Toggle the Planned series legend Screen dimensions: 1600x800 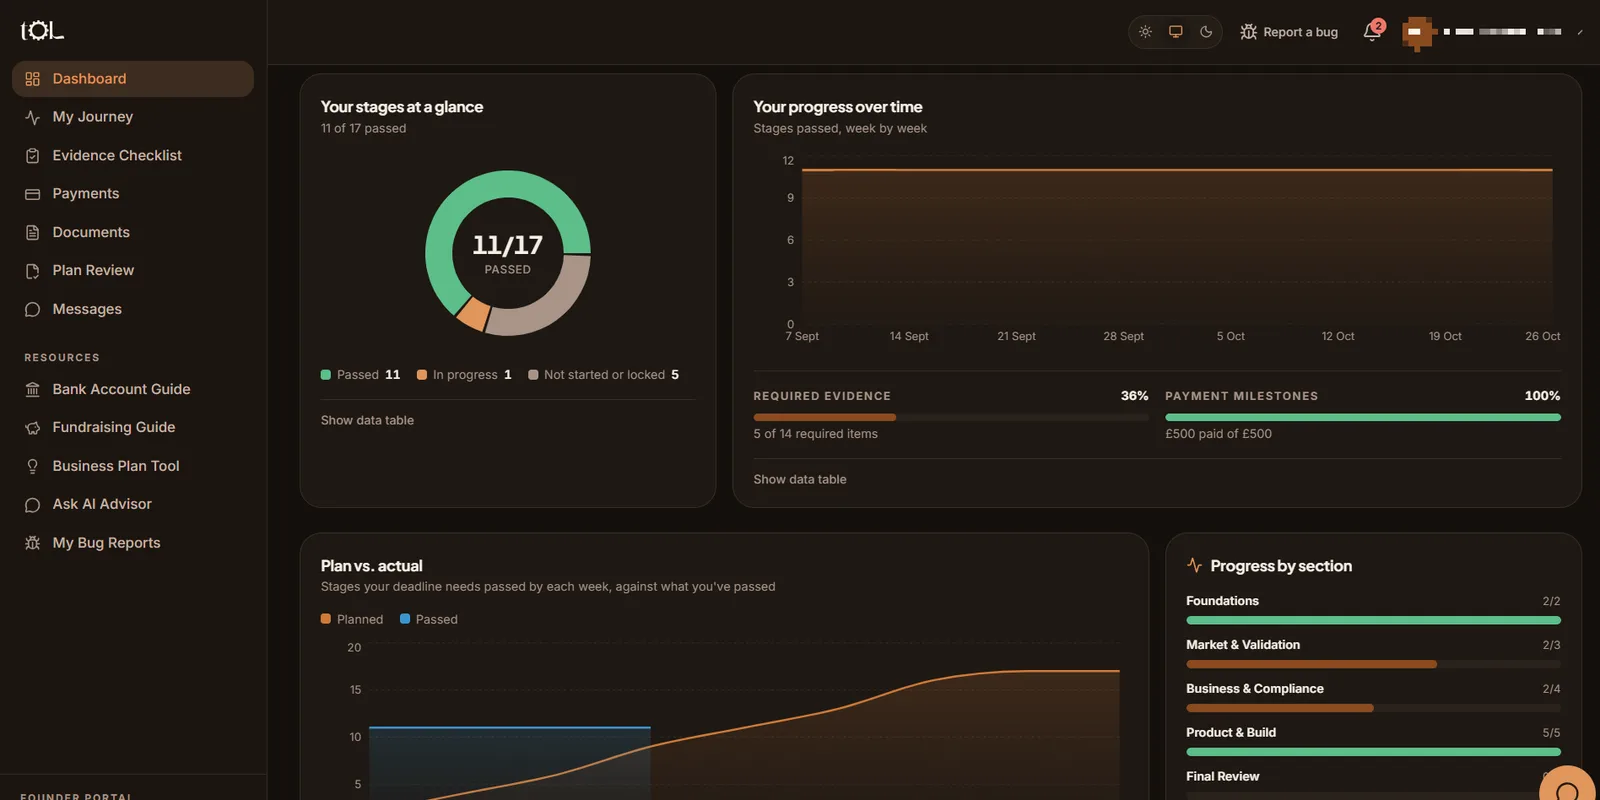(x=352, y=619)
